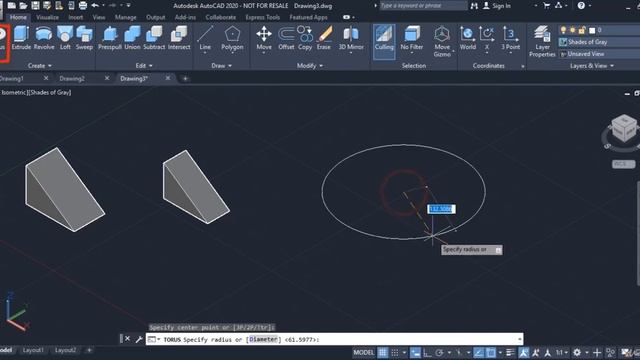Image resolution: width=640 pixels, height=360 pixels.
Task: Add a new drawing tab with plus
Action: (185, 78)
